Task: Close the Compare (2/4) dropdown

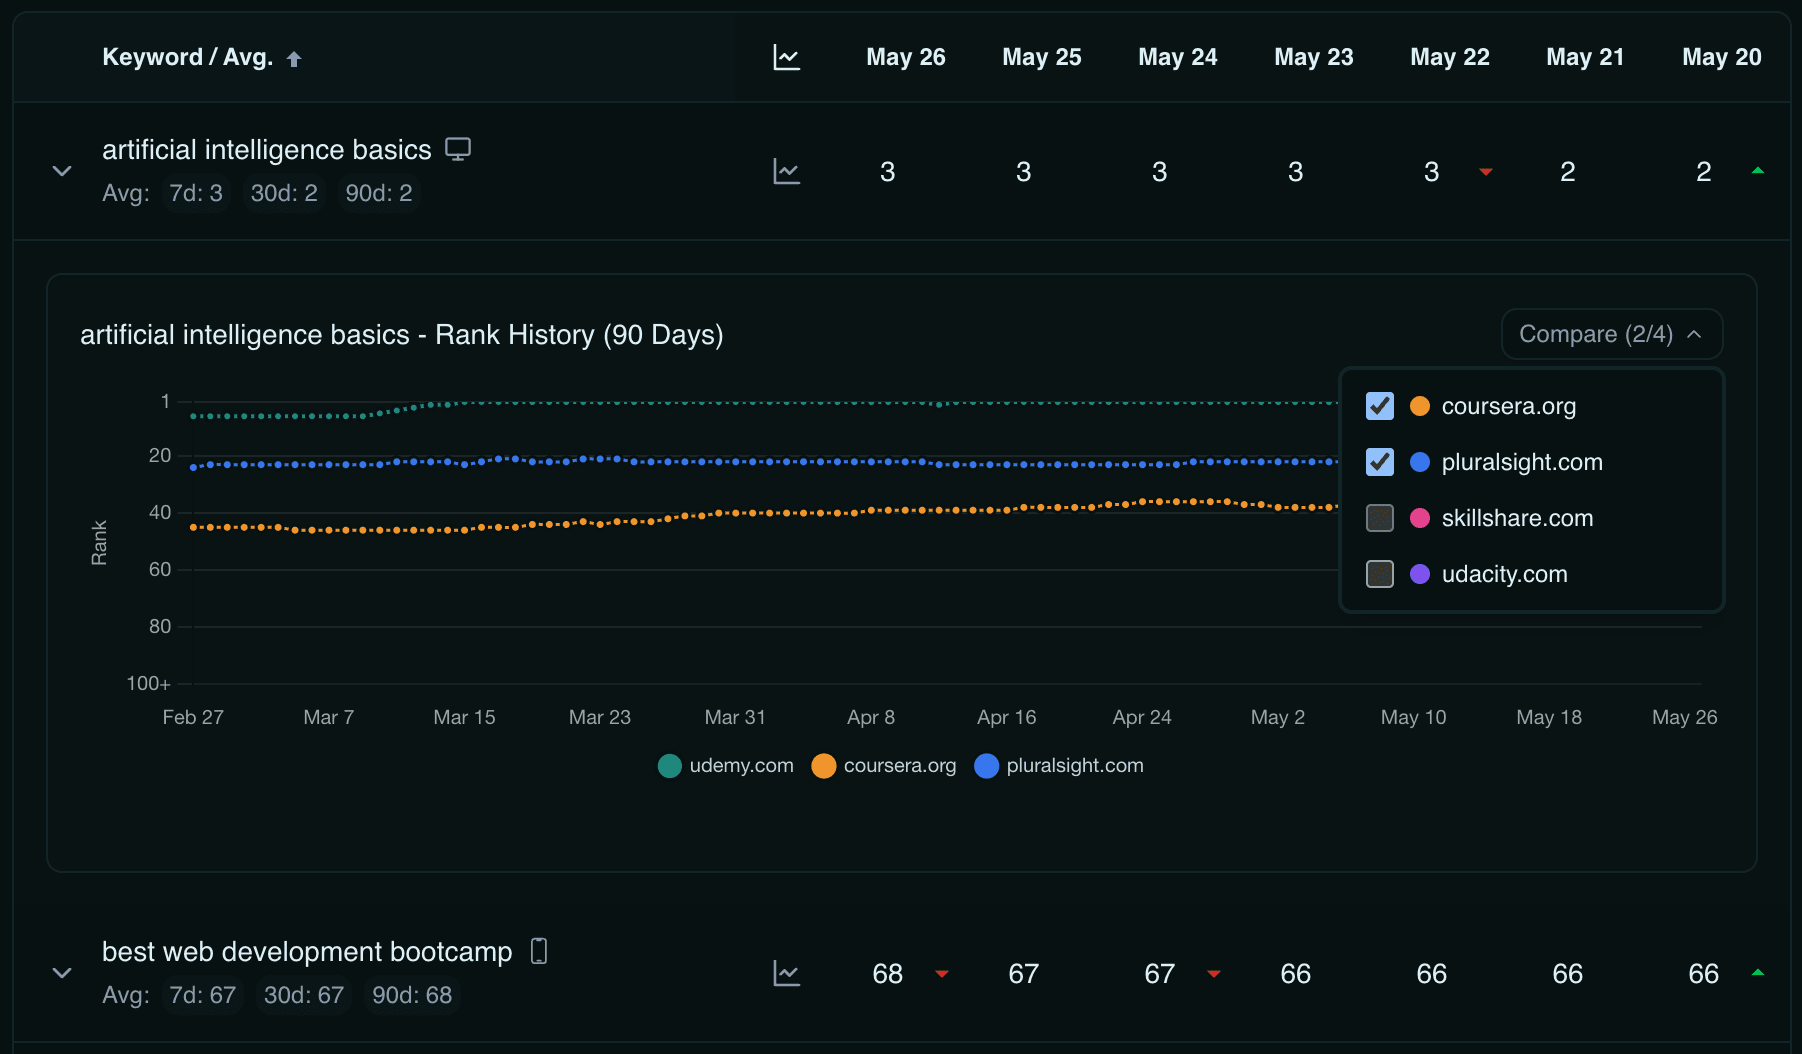Action: coord(1612,334)
